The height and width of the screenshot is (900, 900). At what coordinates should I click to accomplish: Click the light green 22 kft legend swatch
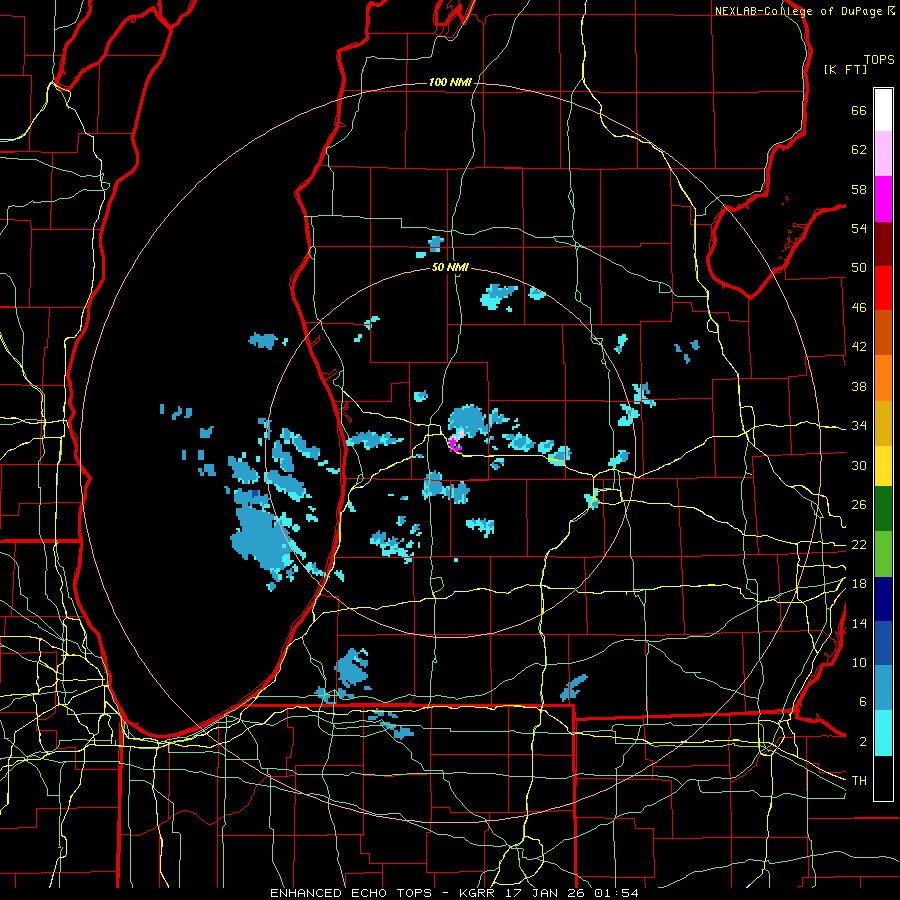(883, 554)
